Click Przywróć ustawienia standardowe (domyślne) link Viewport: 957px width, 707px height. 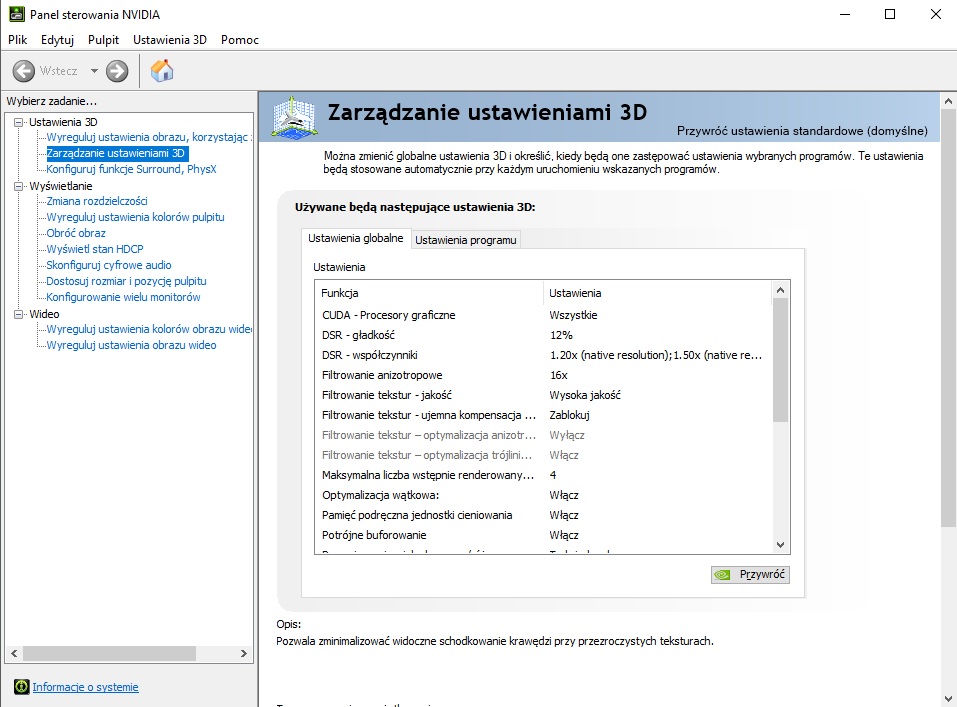pyautogui.click(x=802, y=131)
